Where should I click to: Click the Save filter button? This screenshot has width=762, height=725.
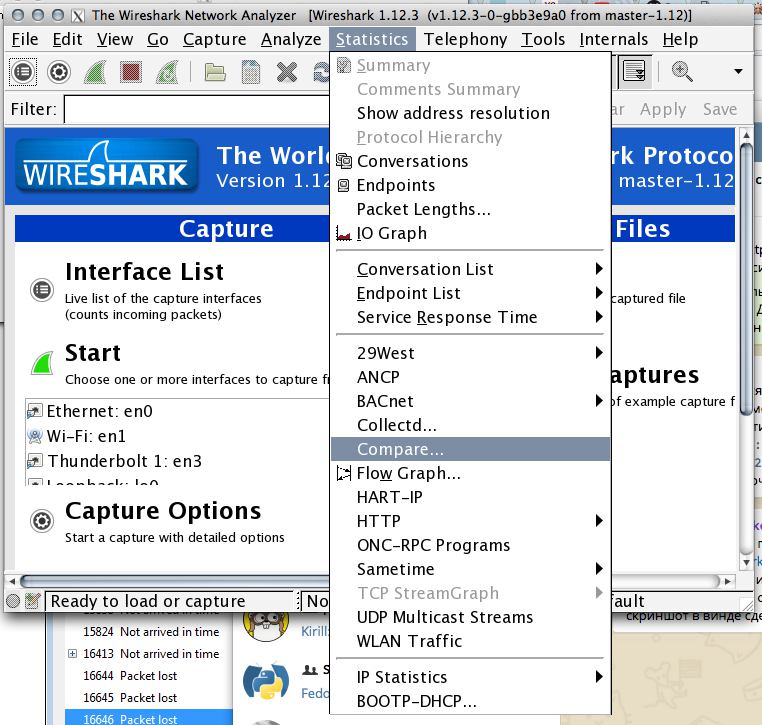tap(720, 109)
